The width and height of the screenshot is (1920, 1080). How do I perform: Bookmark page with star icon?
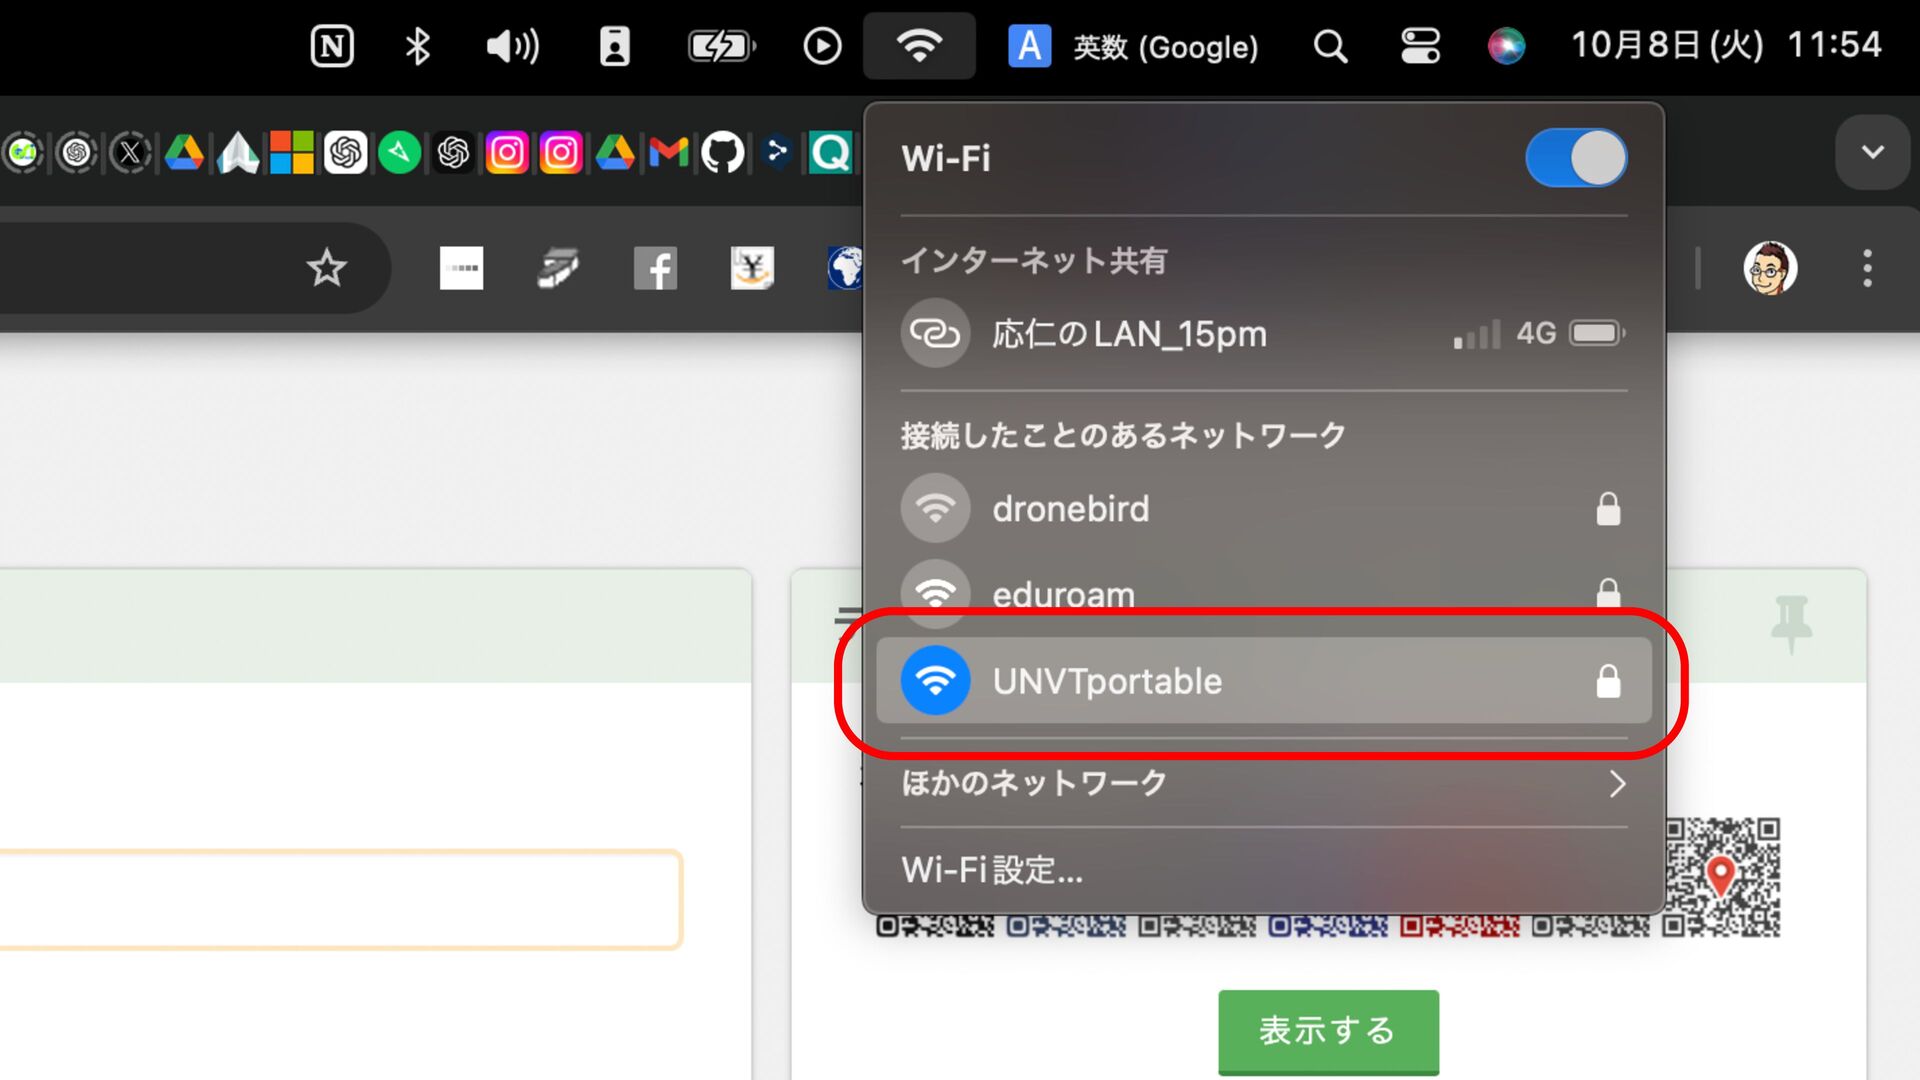click(326, 268)
